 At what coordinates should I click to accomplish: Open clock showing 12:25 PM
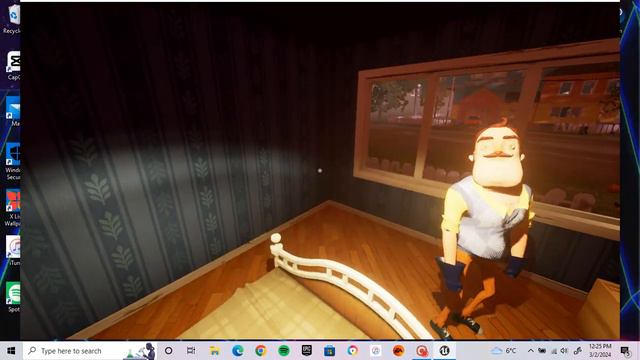tap(600, 350)
